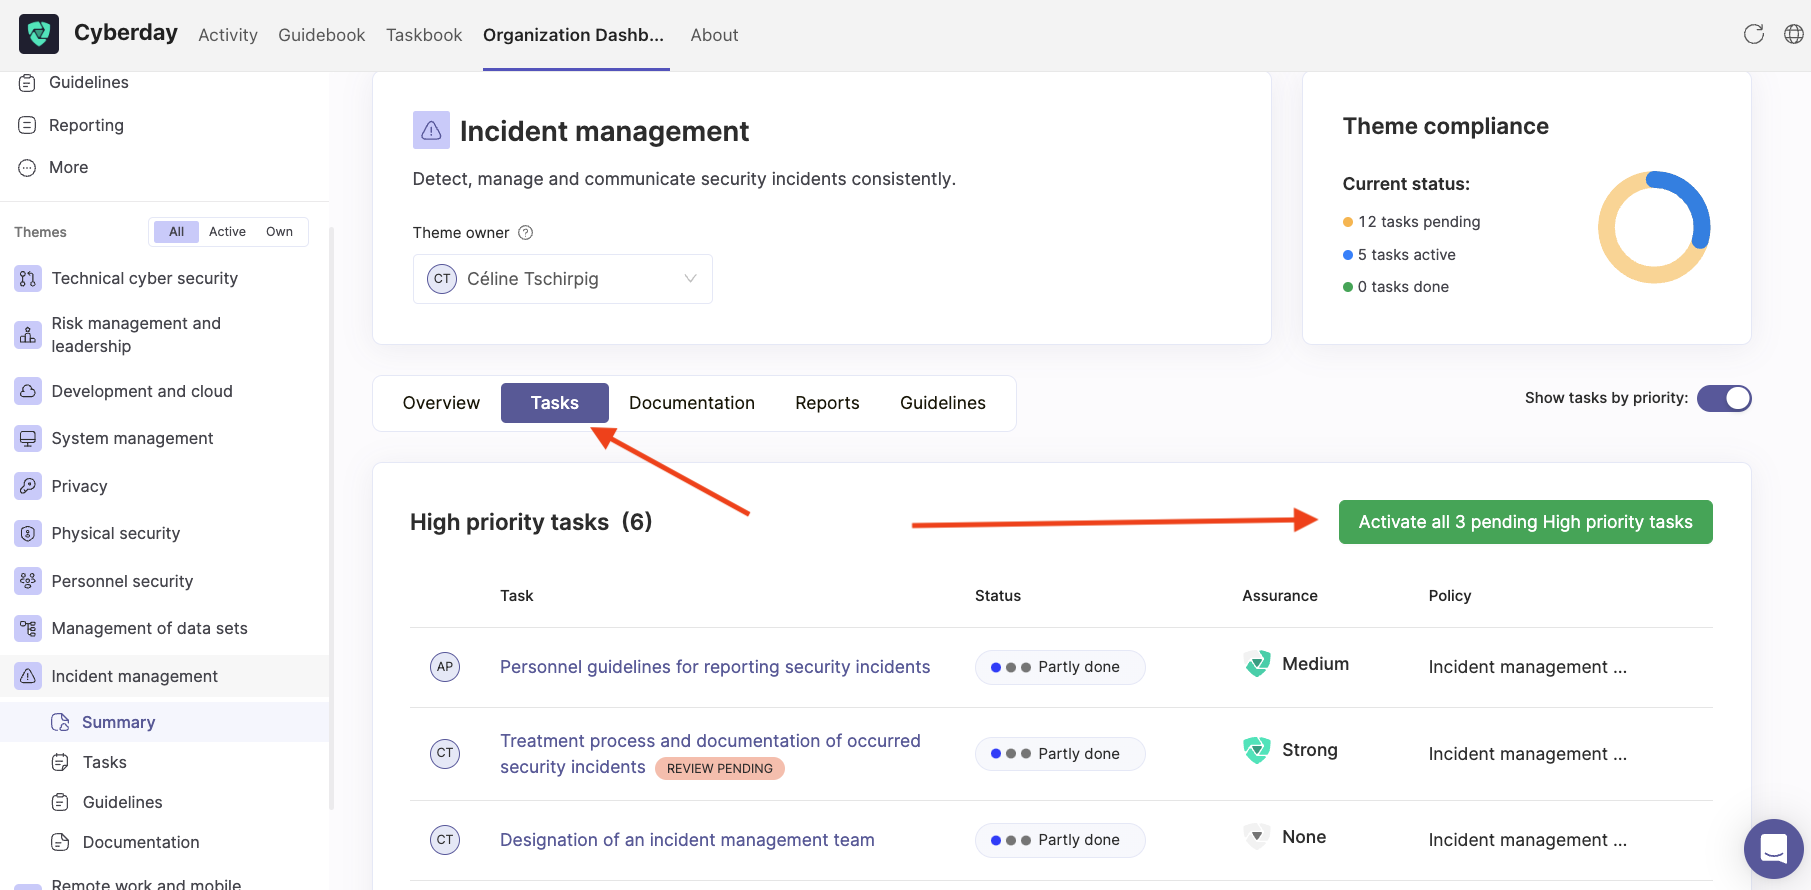Click the Documentation sub-item icon in sidebar
1811x890 pixels.
60,842
